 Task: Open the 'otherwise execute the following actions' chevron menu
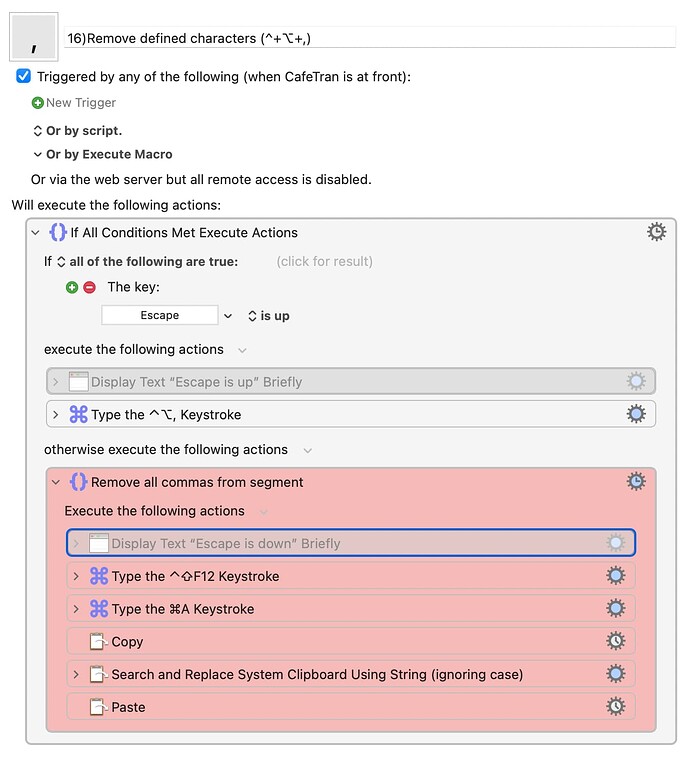pyautogui.click(x=307, y=450)
